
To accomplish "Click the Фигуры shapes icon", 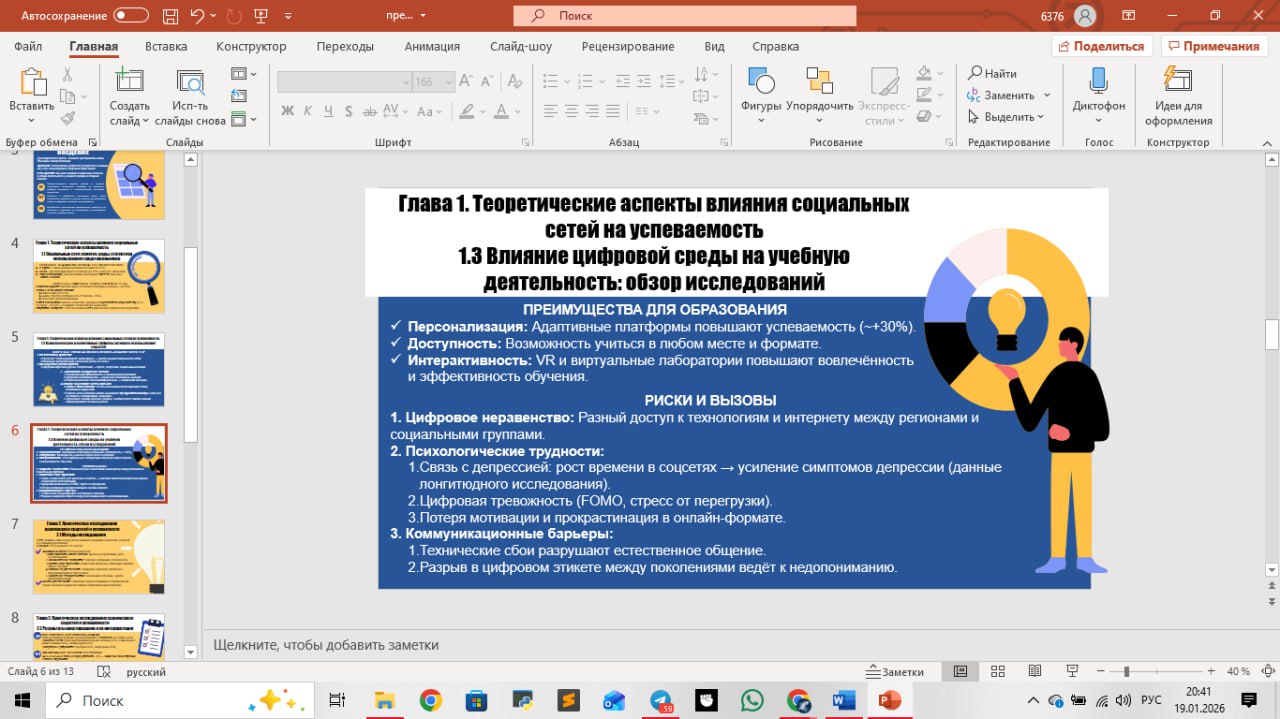I will (761, 81).
